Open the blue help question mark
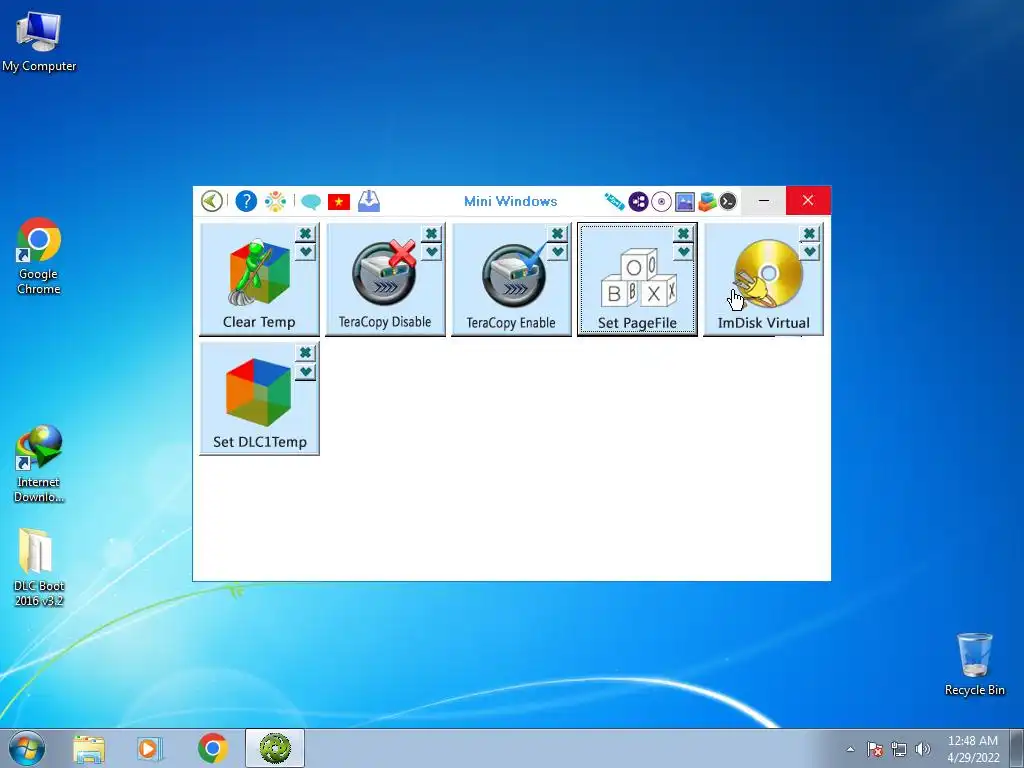Image resolution: width=1024 pixels, height=768 pixels. click(x=246, y=201)
